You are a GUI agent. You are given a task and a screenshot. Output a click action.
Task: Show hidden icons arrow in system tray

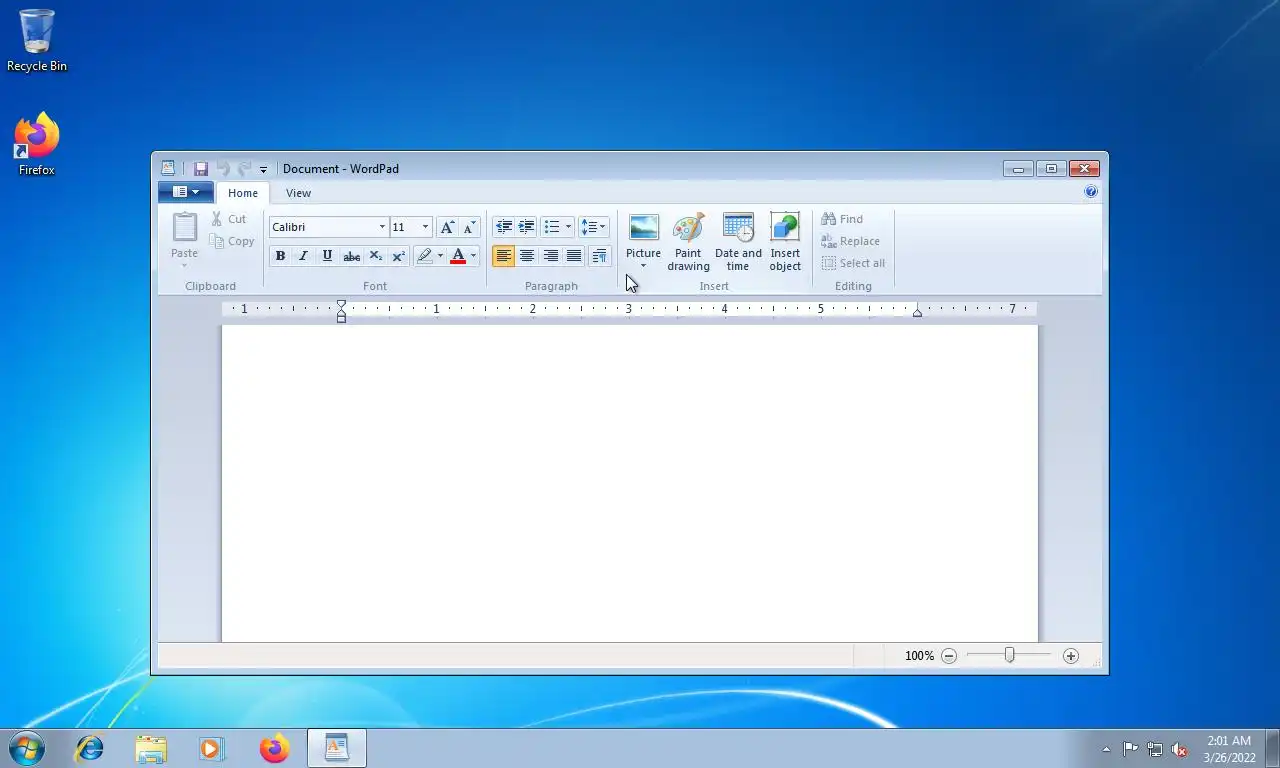click(1106, 749)
